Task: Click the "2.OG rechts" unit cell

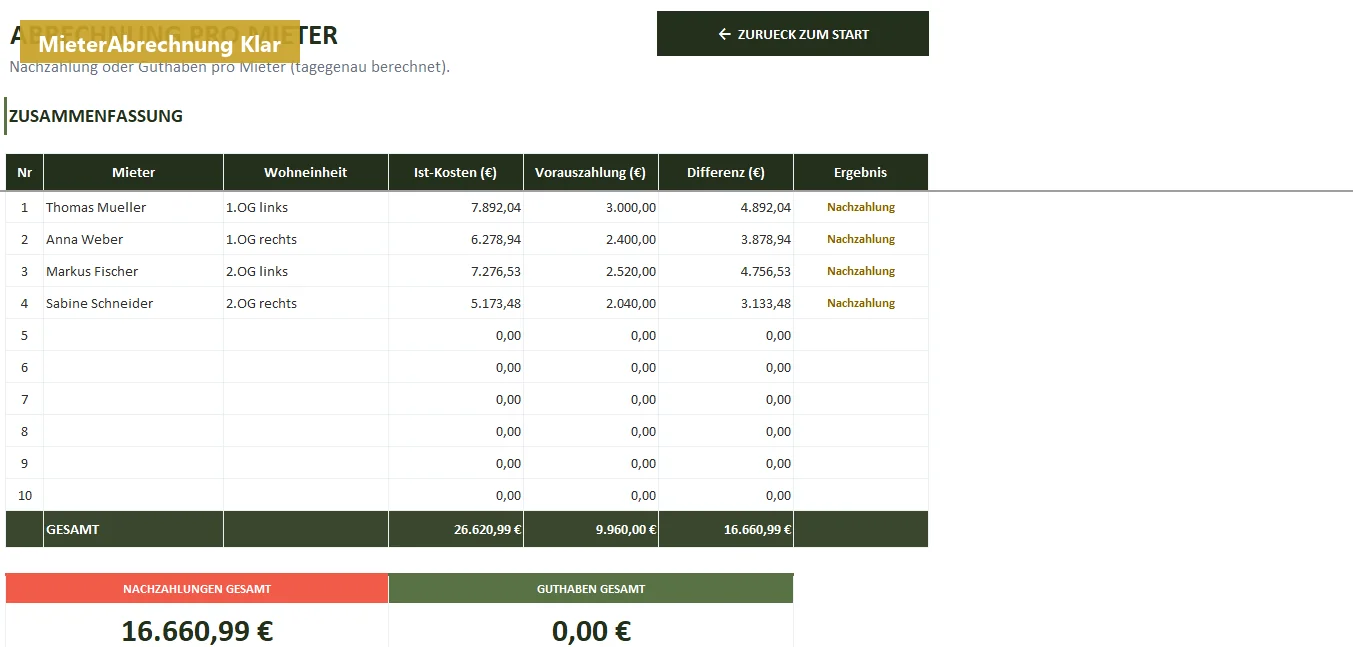Action: [306, 303]
